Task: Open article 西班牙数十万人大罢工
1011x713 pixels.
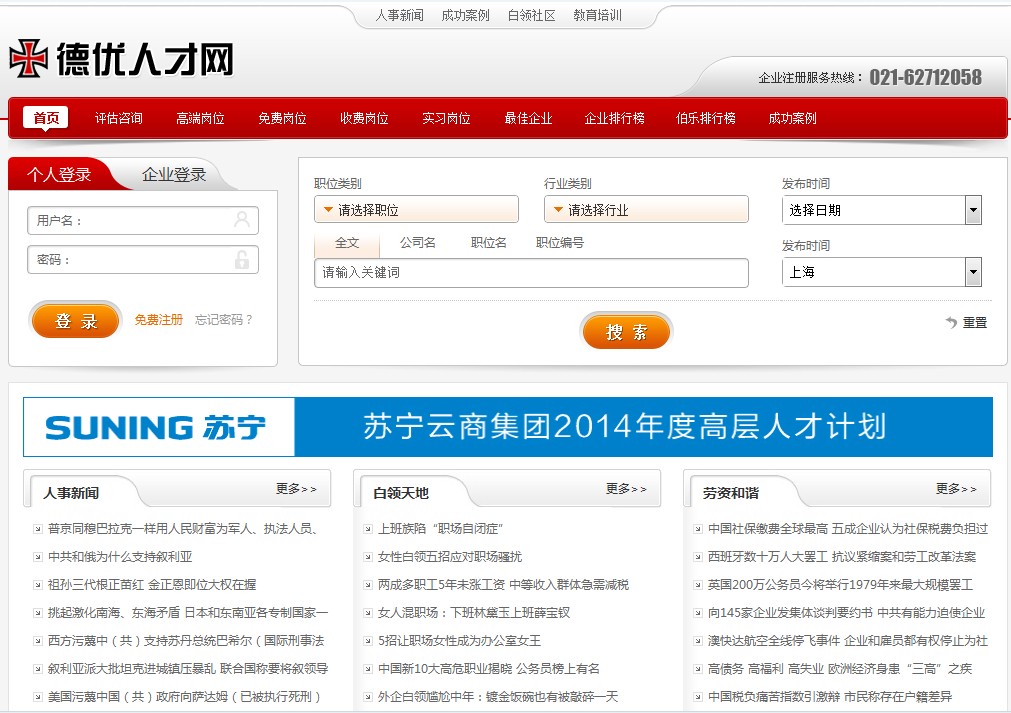Action: coord(842,556)
